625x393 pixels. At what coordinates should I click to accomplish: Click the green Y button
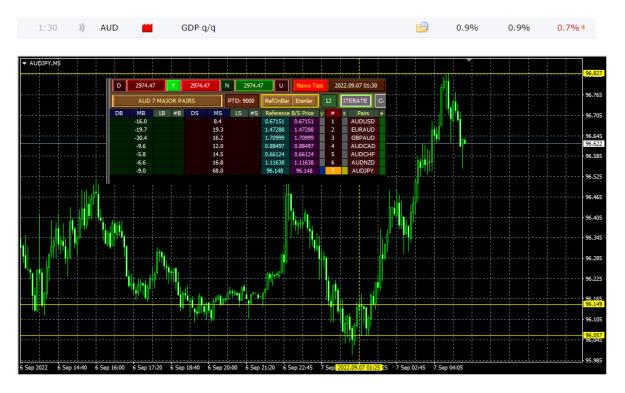pyautogui.click(x=173, y=86)
